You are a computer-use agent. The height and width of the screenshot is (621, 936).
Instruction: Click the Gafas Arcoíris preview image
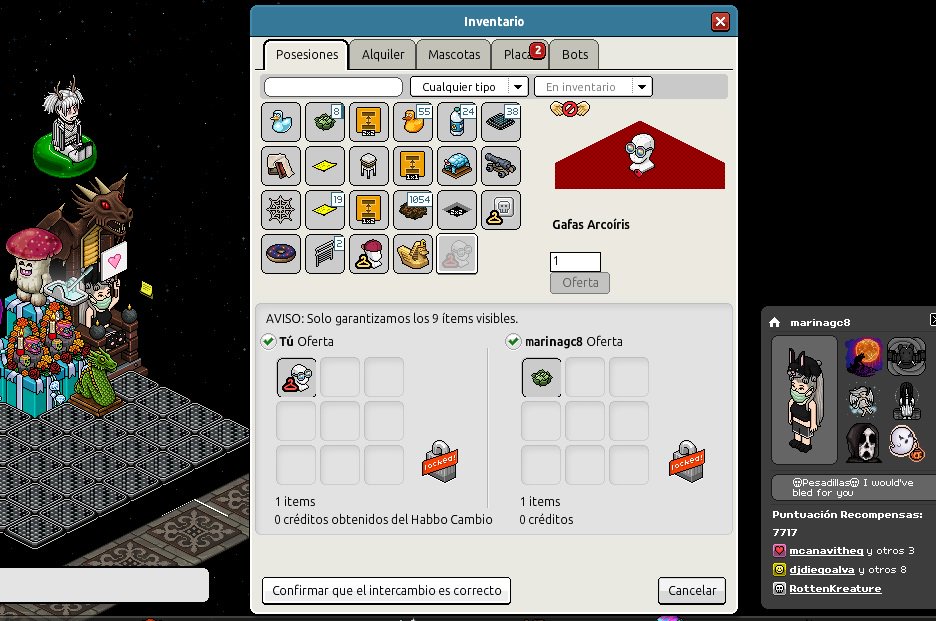pyautogui.click(x=640, y=155)
